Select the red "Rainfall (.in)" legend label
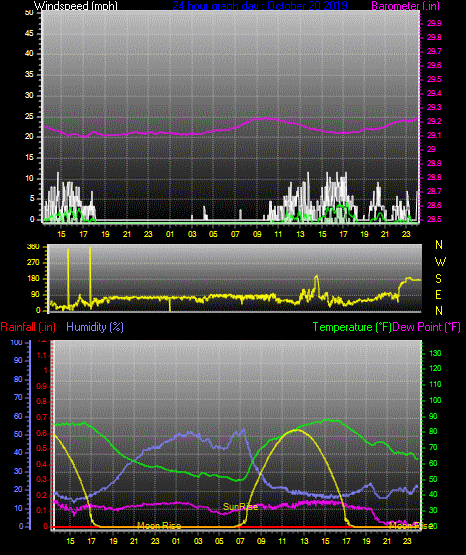 [28, 327]
